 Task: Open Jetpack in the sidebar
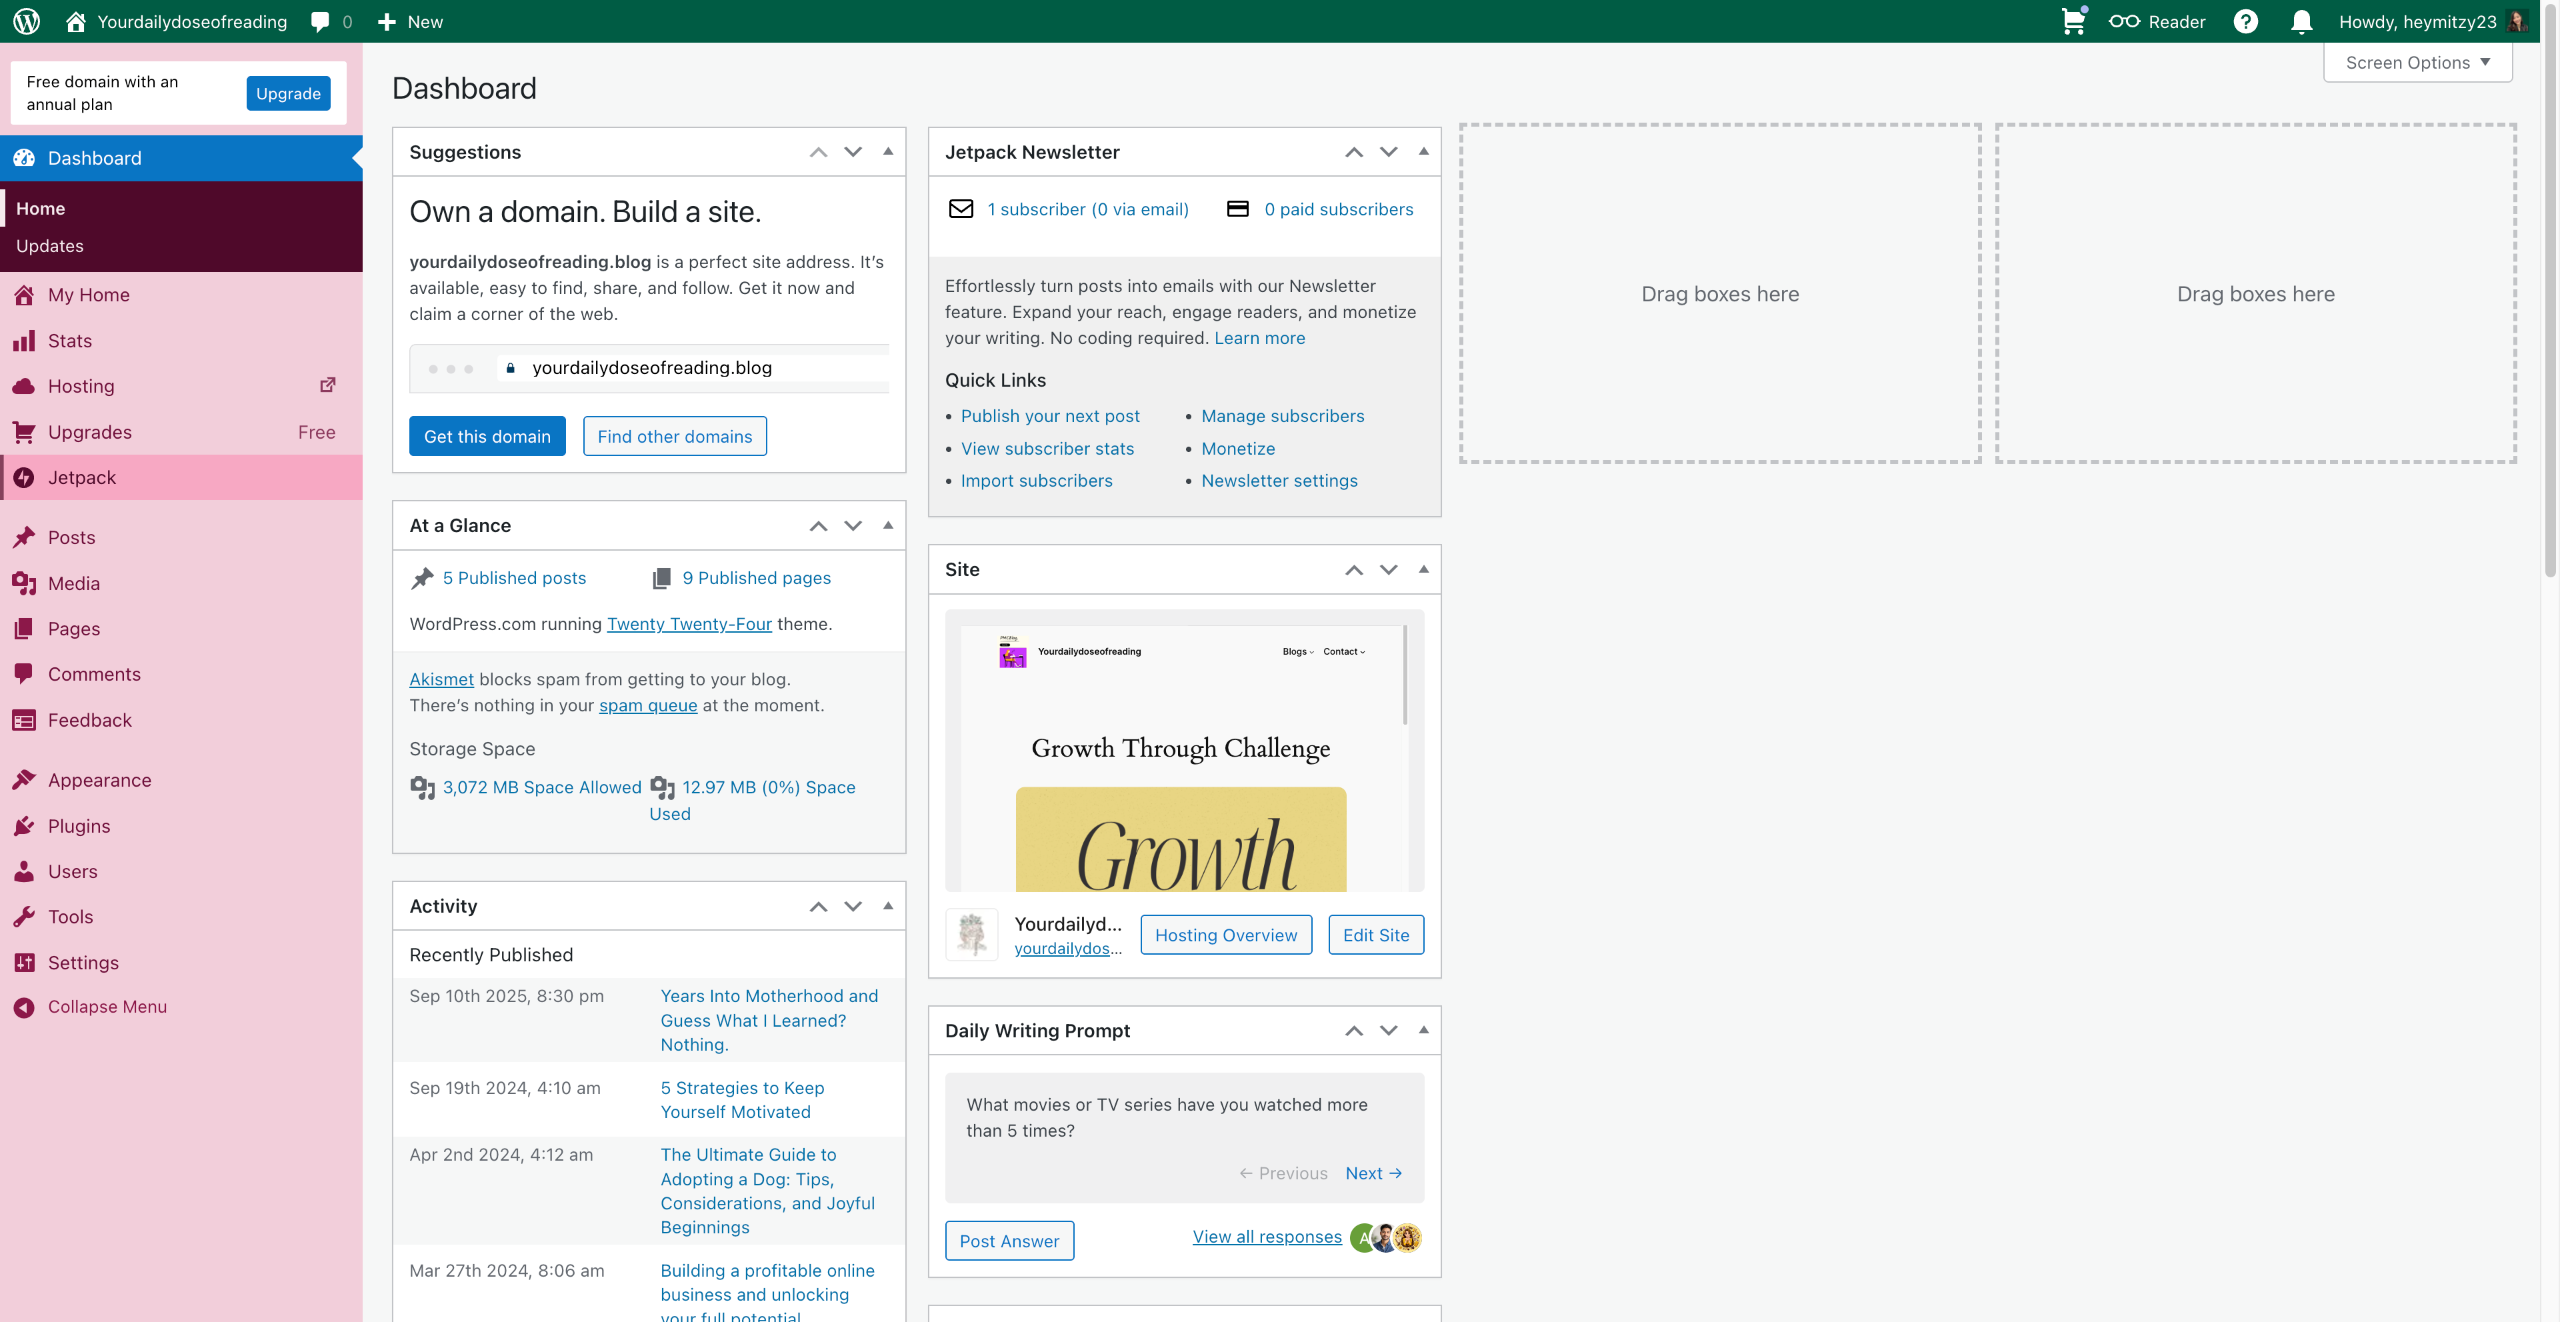pyautogui.click(x=82, y=477)
